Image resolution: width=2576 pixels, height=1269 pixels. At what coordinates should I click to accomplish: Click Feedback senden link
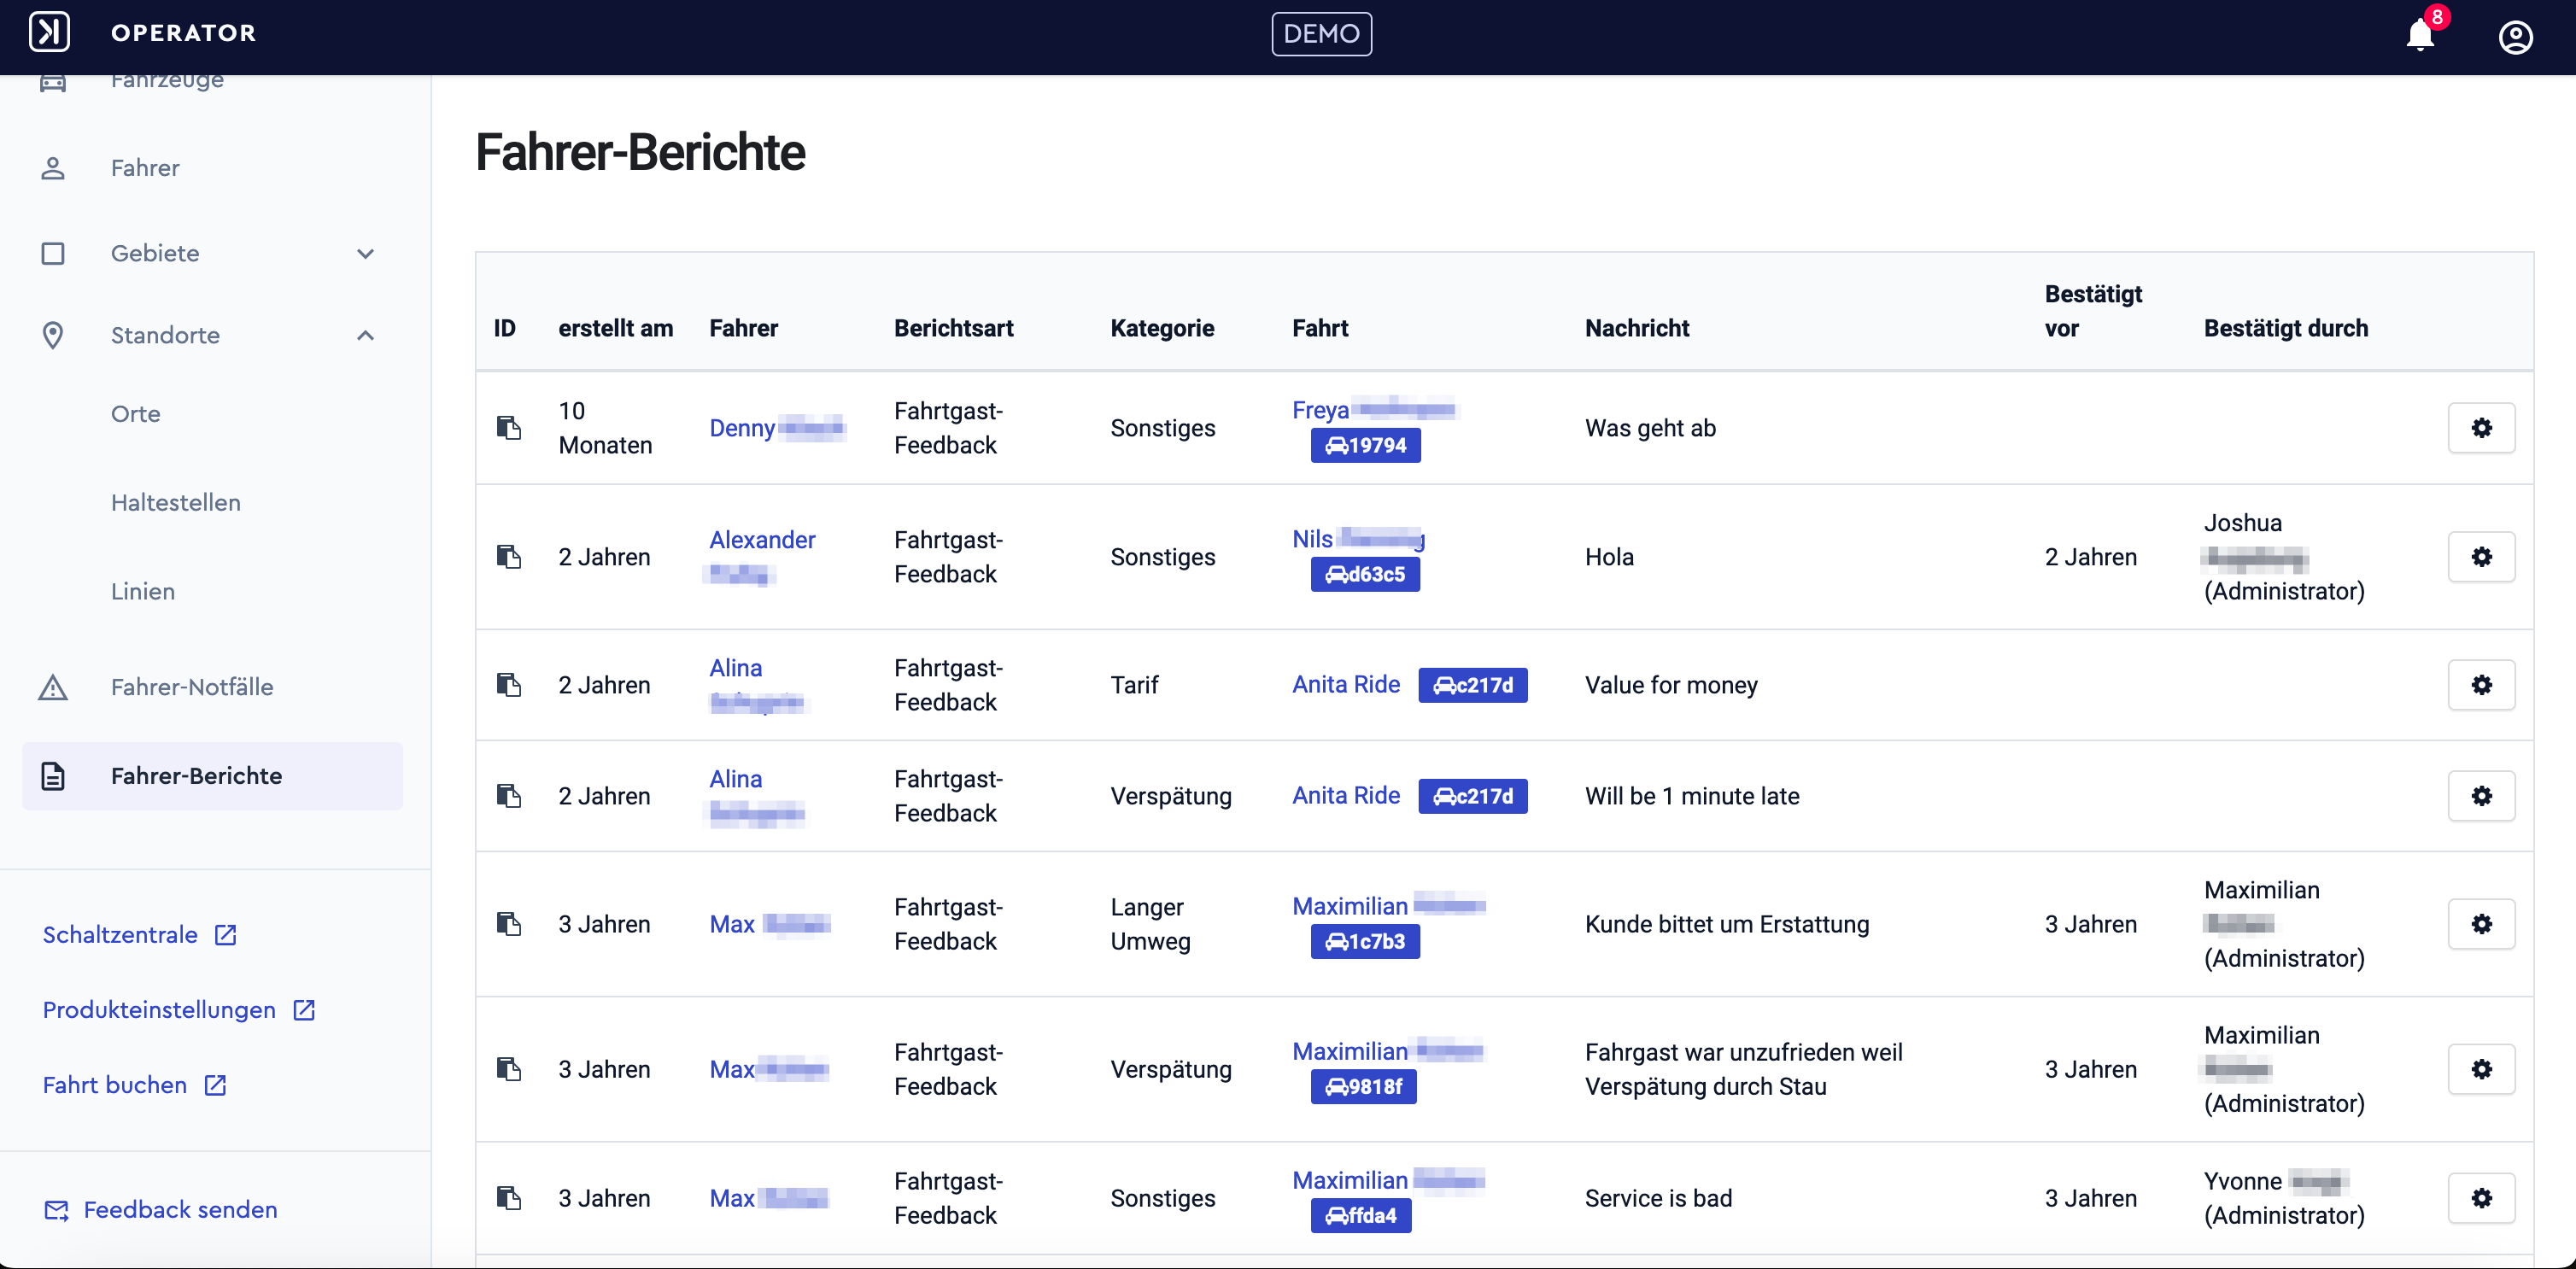(x=161, y=1210)
